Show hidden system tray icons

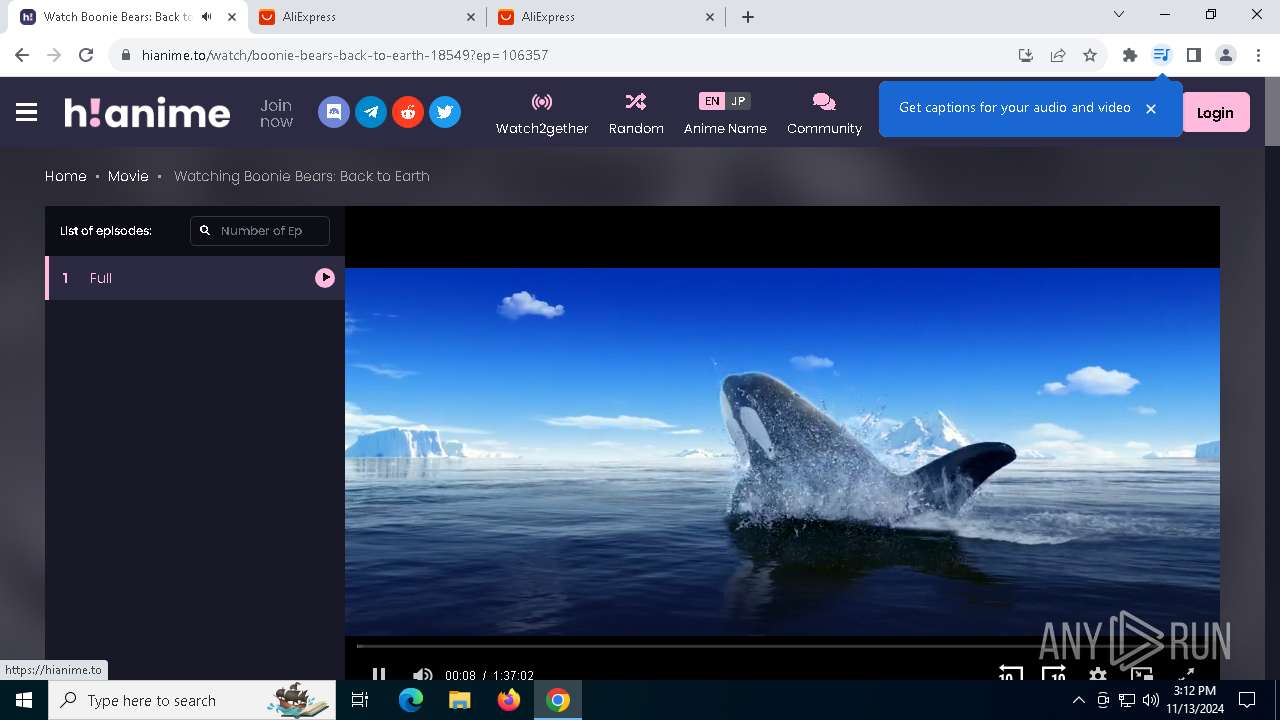(x=1079, y=700)
